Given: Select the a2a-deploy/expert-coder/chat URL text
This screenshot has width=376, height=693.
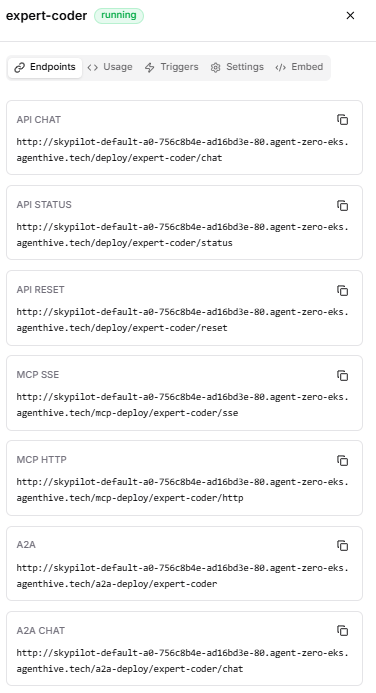Looking at the screenshot, I should pos(182,660).
